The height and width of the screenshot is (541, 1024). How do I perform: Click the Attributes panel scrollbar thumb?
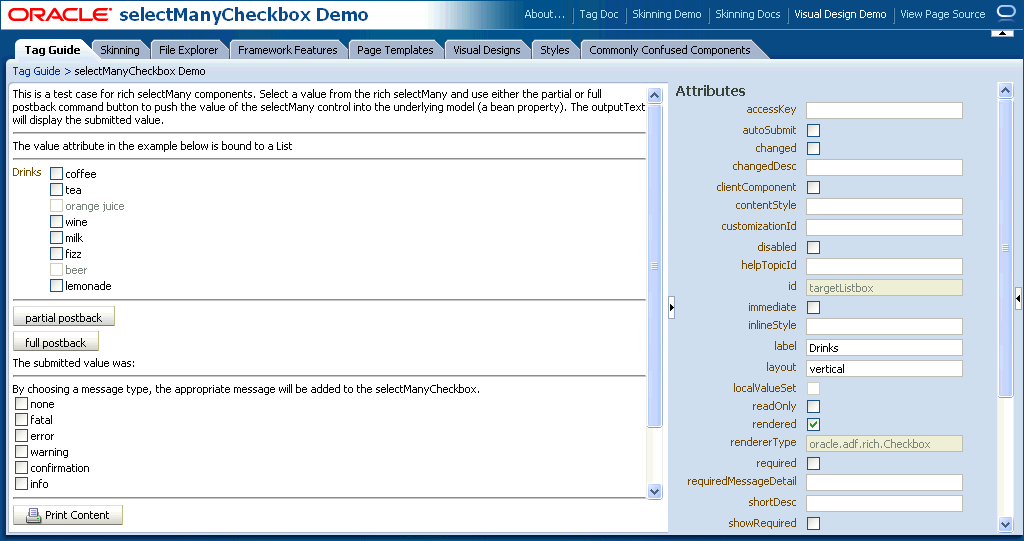(x=1006, y=248)
